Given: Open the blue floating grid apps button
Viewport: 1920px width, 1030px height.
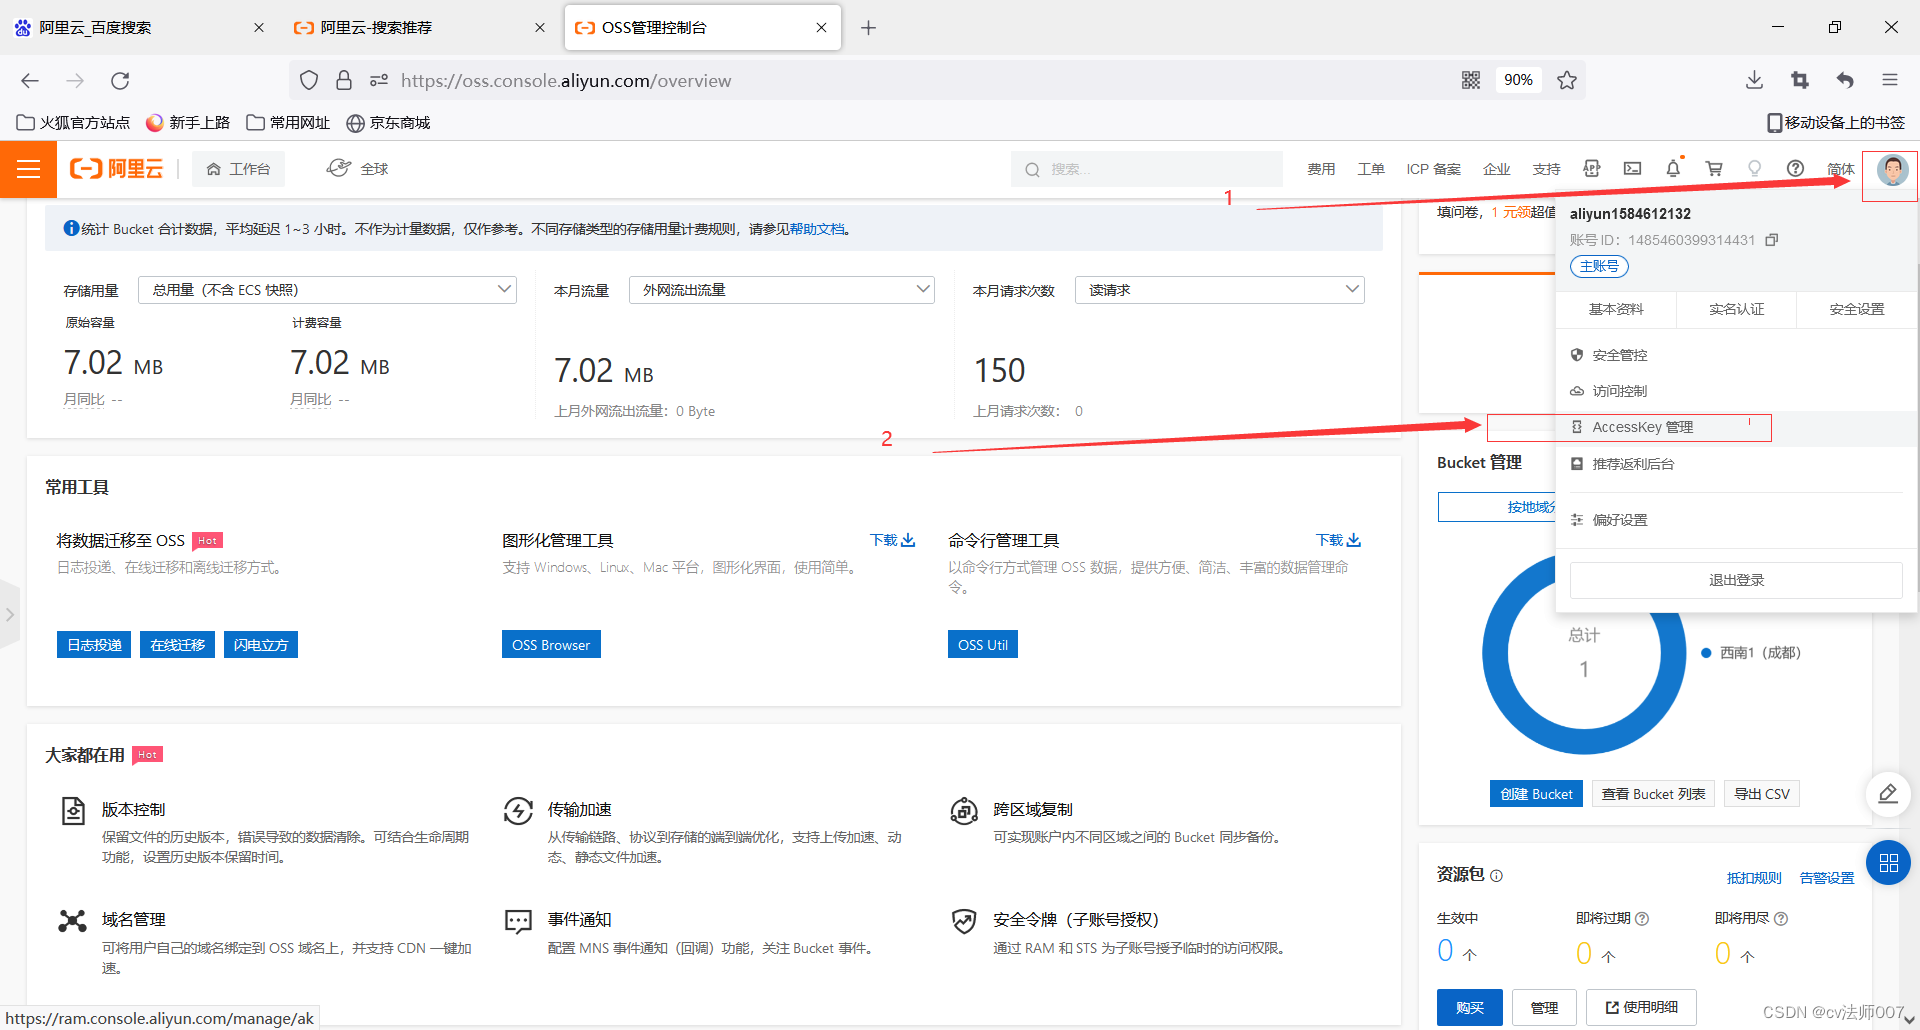Looking at the screenshot, I should tap(1888, 863).
